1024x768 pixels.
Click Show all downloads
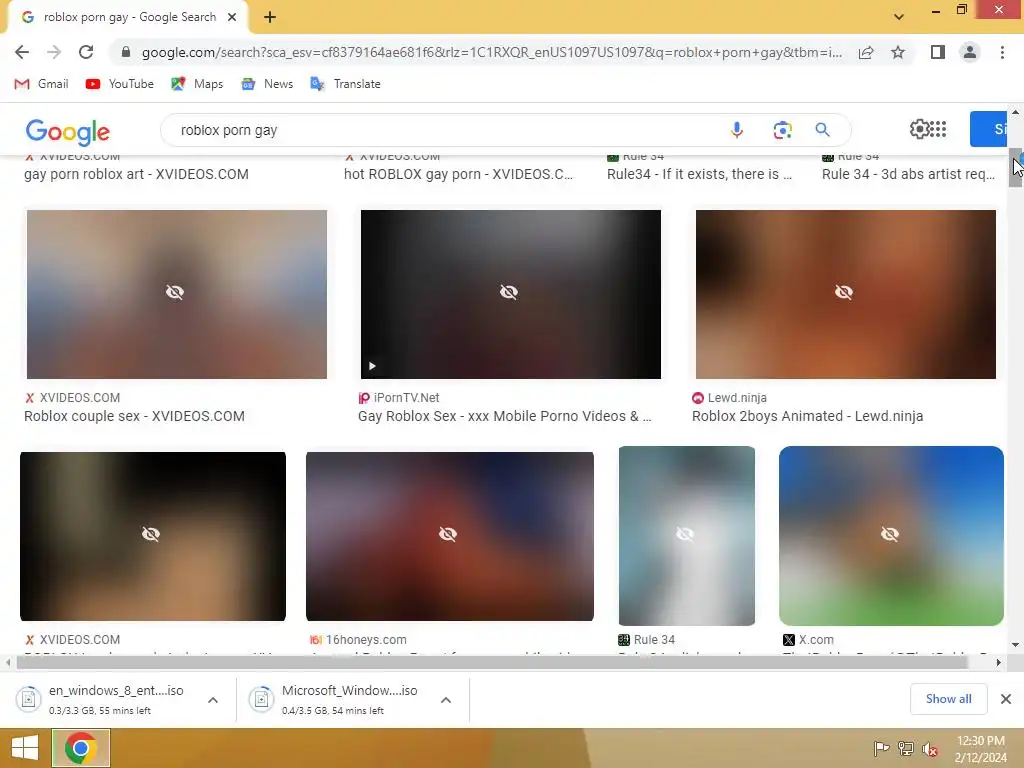[948, 699]
